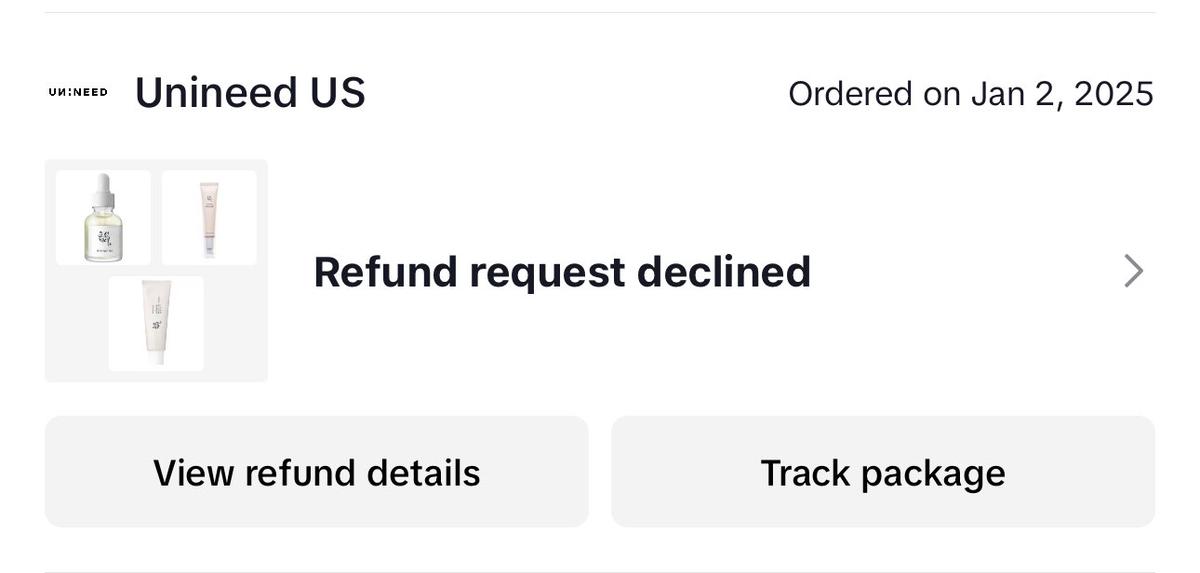Open the slim pink eye cream tube picture
This screenshot has height=573, width=1200.
pos(209,217)
